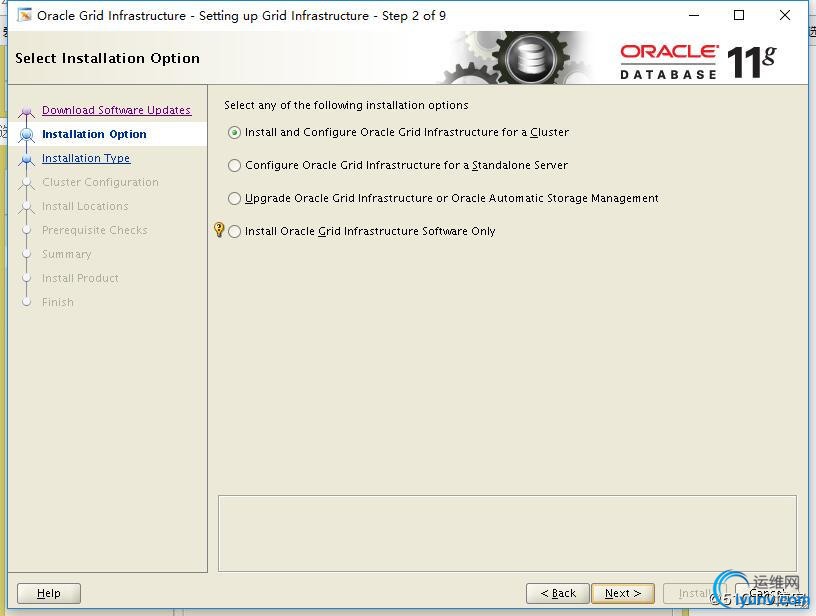Click the Installation Type step marker icon
This screenshot has width=816, height=616.
click(27, 159)
